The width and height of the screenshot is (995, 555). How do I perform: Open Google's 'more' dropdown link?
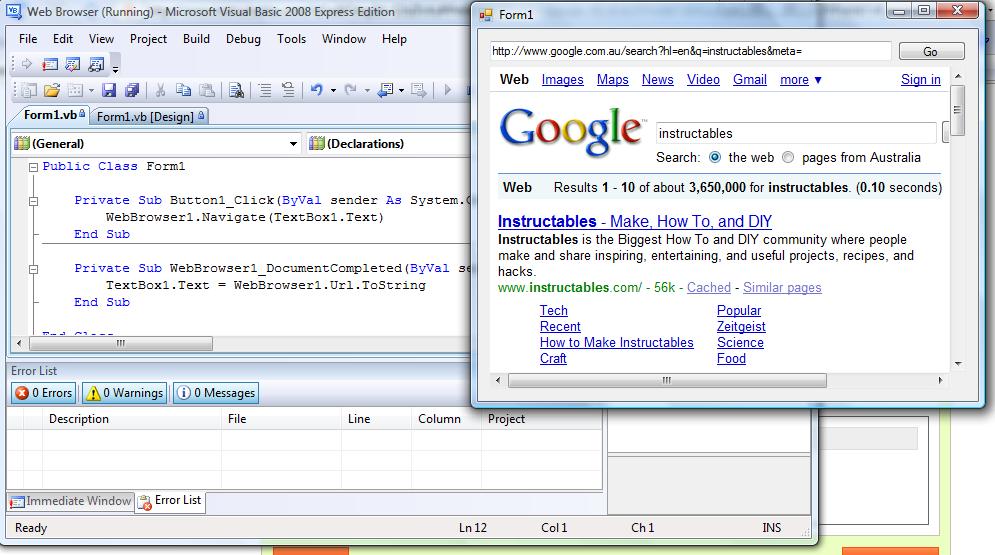pyautogui.click(x=800, y=80)
